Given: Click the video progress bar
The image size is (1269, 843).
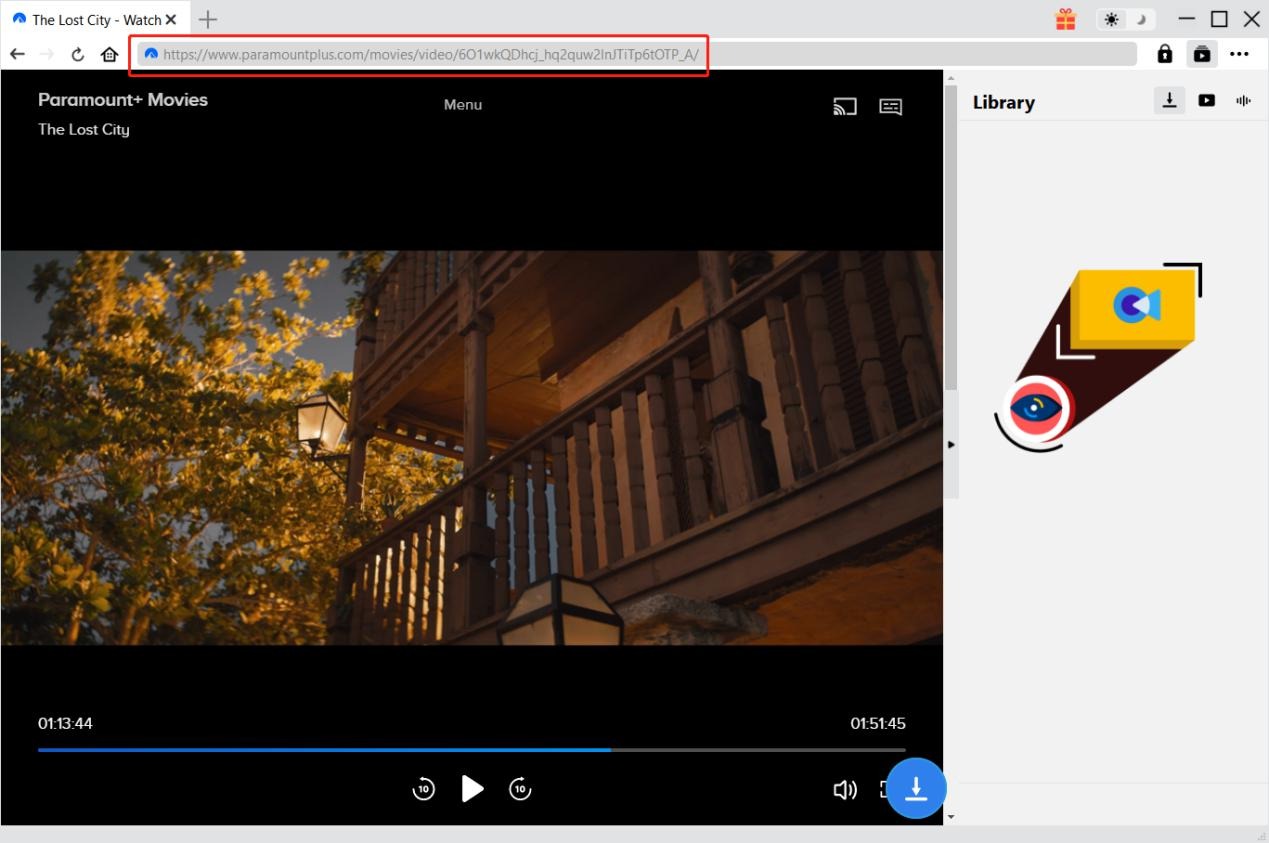Looking at the screenshot, I should click(x=470, y=749).
